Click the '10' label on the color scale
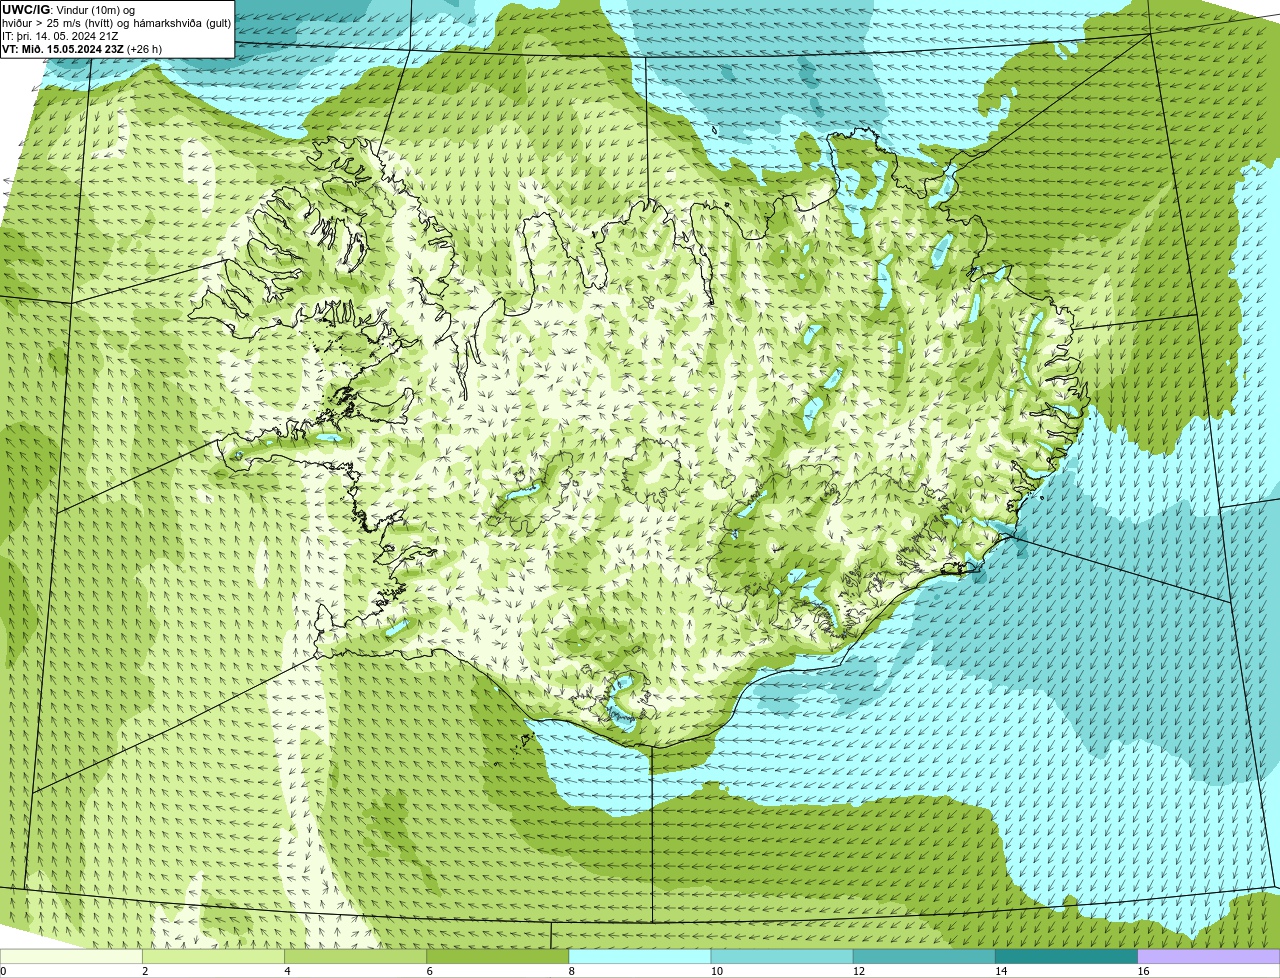Viewport: 1280px width, 978px height. tap(716, 971)
